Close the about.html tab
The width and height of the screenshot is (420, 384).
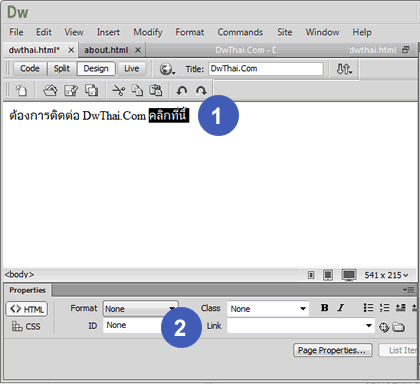pyautogui.click(x=138, y=50)
